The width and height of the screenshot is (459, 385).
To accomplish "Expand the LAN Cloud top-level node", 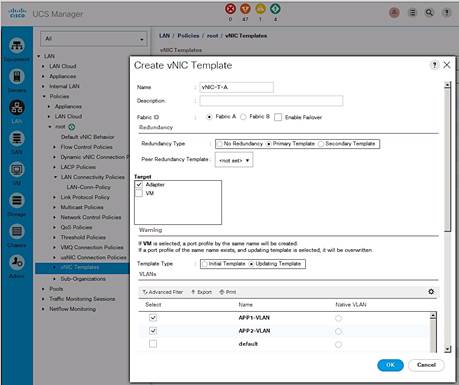I will [x=43, y=66].
